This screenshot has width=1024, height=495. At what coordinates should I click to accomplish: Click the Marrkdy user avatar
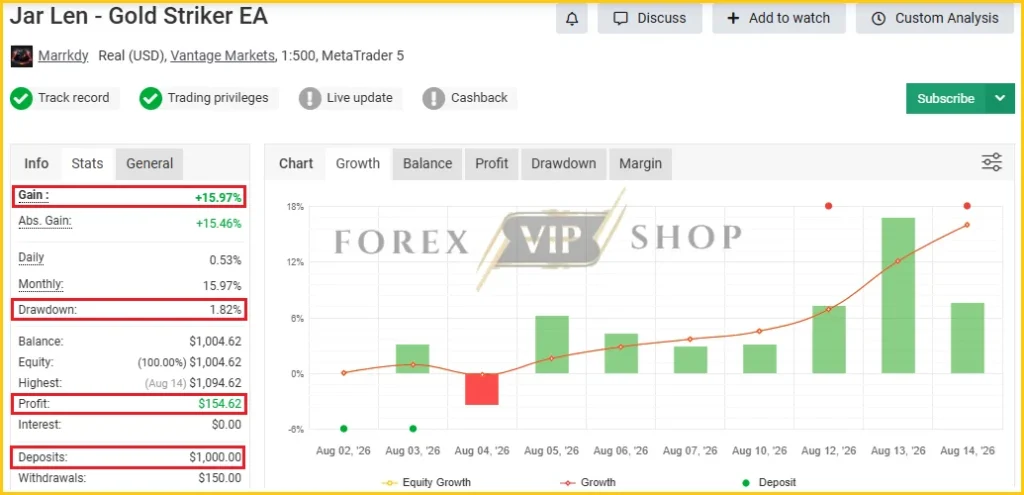(x=22, y=56)
